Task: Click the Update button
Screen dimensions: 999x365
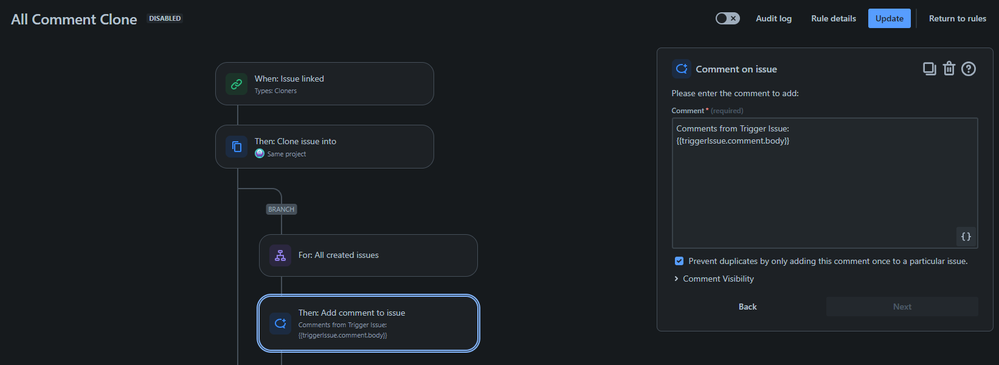Action: [889, 18]
